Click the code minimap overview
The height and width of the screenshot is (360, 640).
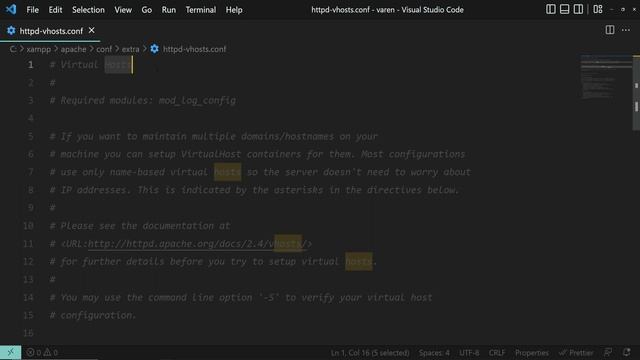(606, 77)
